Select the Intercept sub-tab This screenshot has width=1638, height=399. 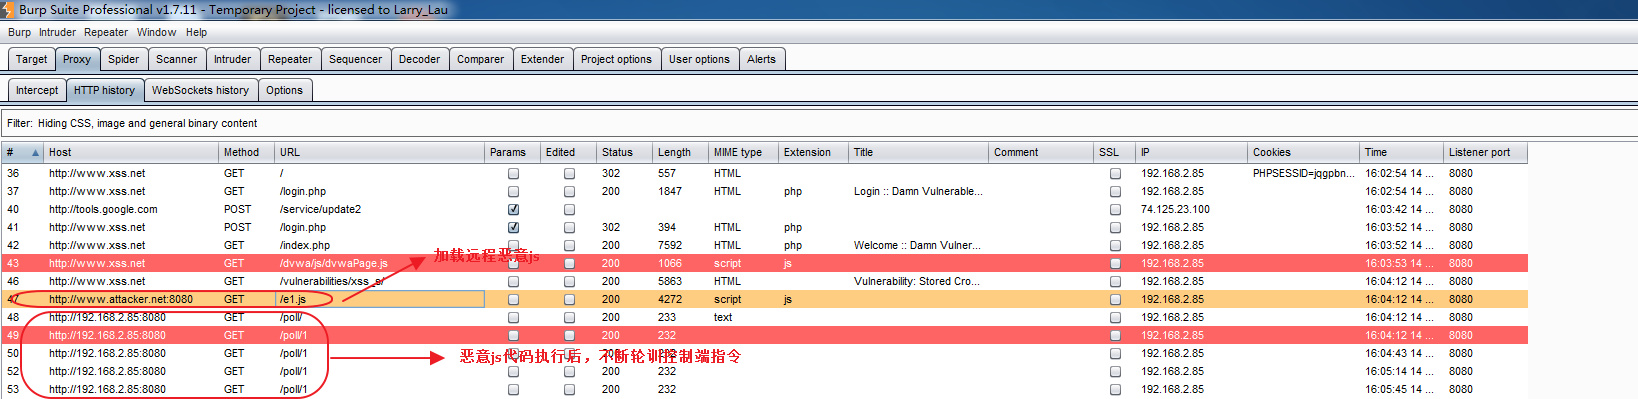point(37,90)
